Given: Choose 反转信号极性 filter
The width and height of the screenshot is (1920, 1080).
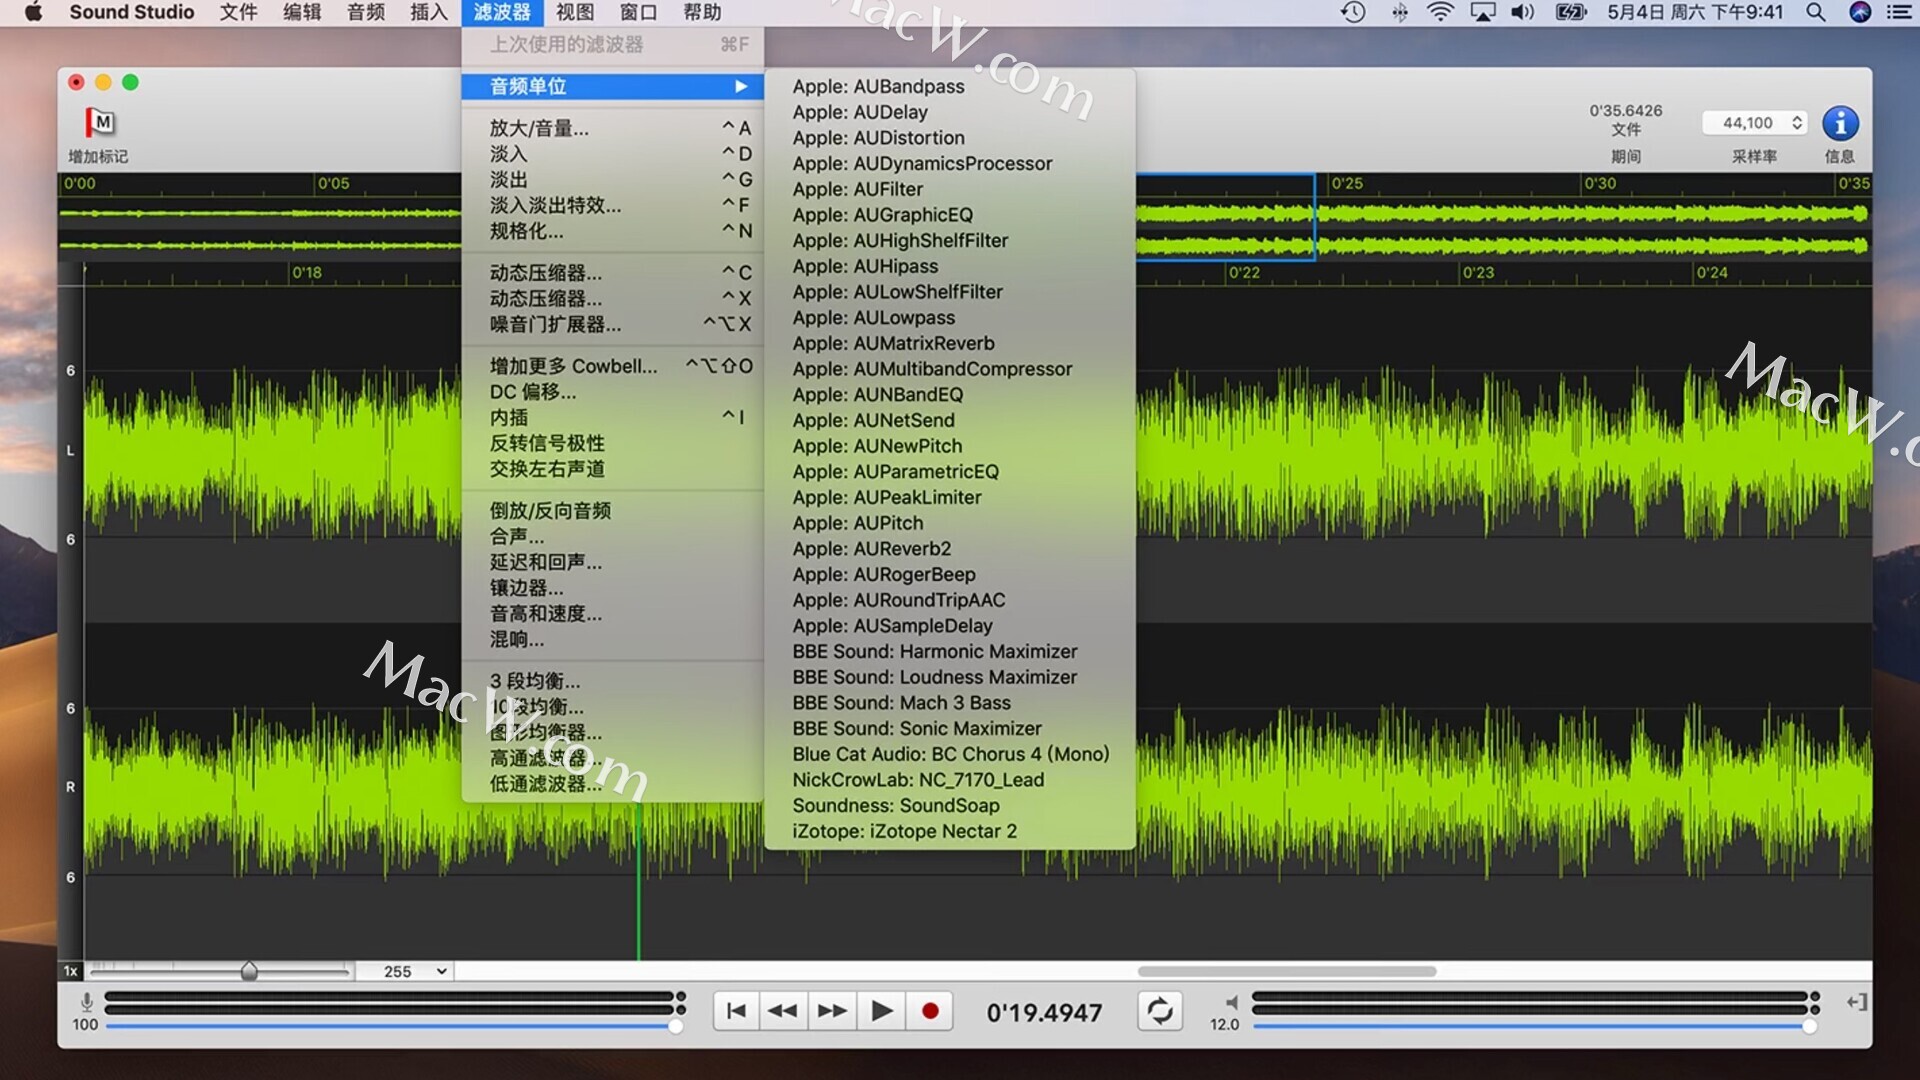Looking at the screenshot, I should point(613,443).
